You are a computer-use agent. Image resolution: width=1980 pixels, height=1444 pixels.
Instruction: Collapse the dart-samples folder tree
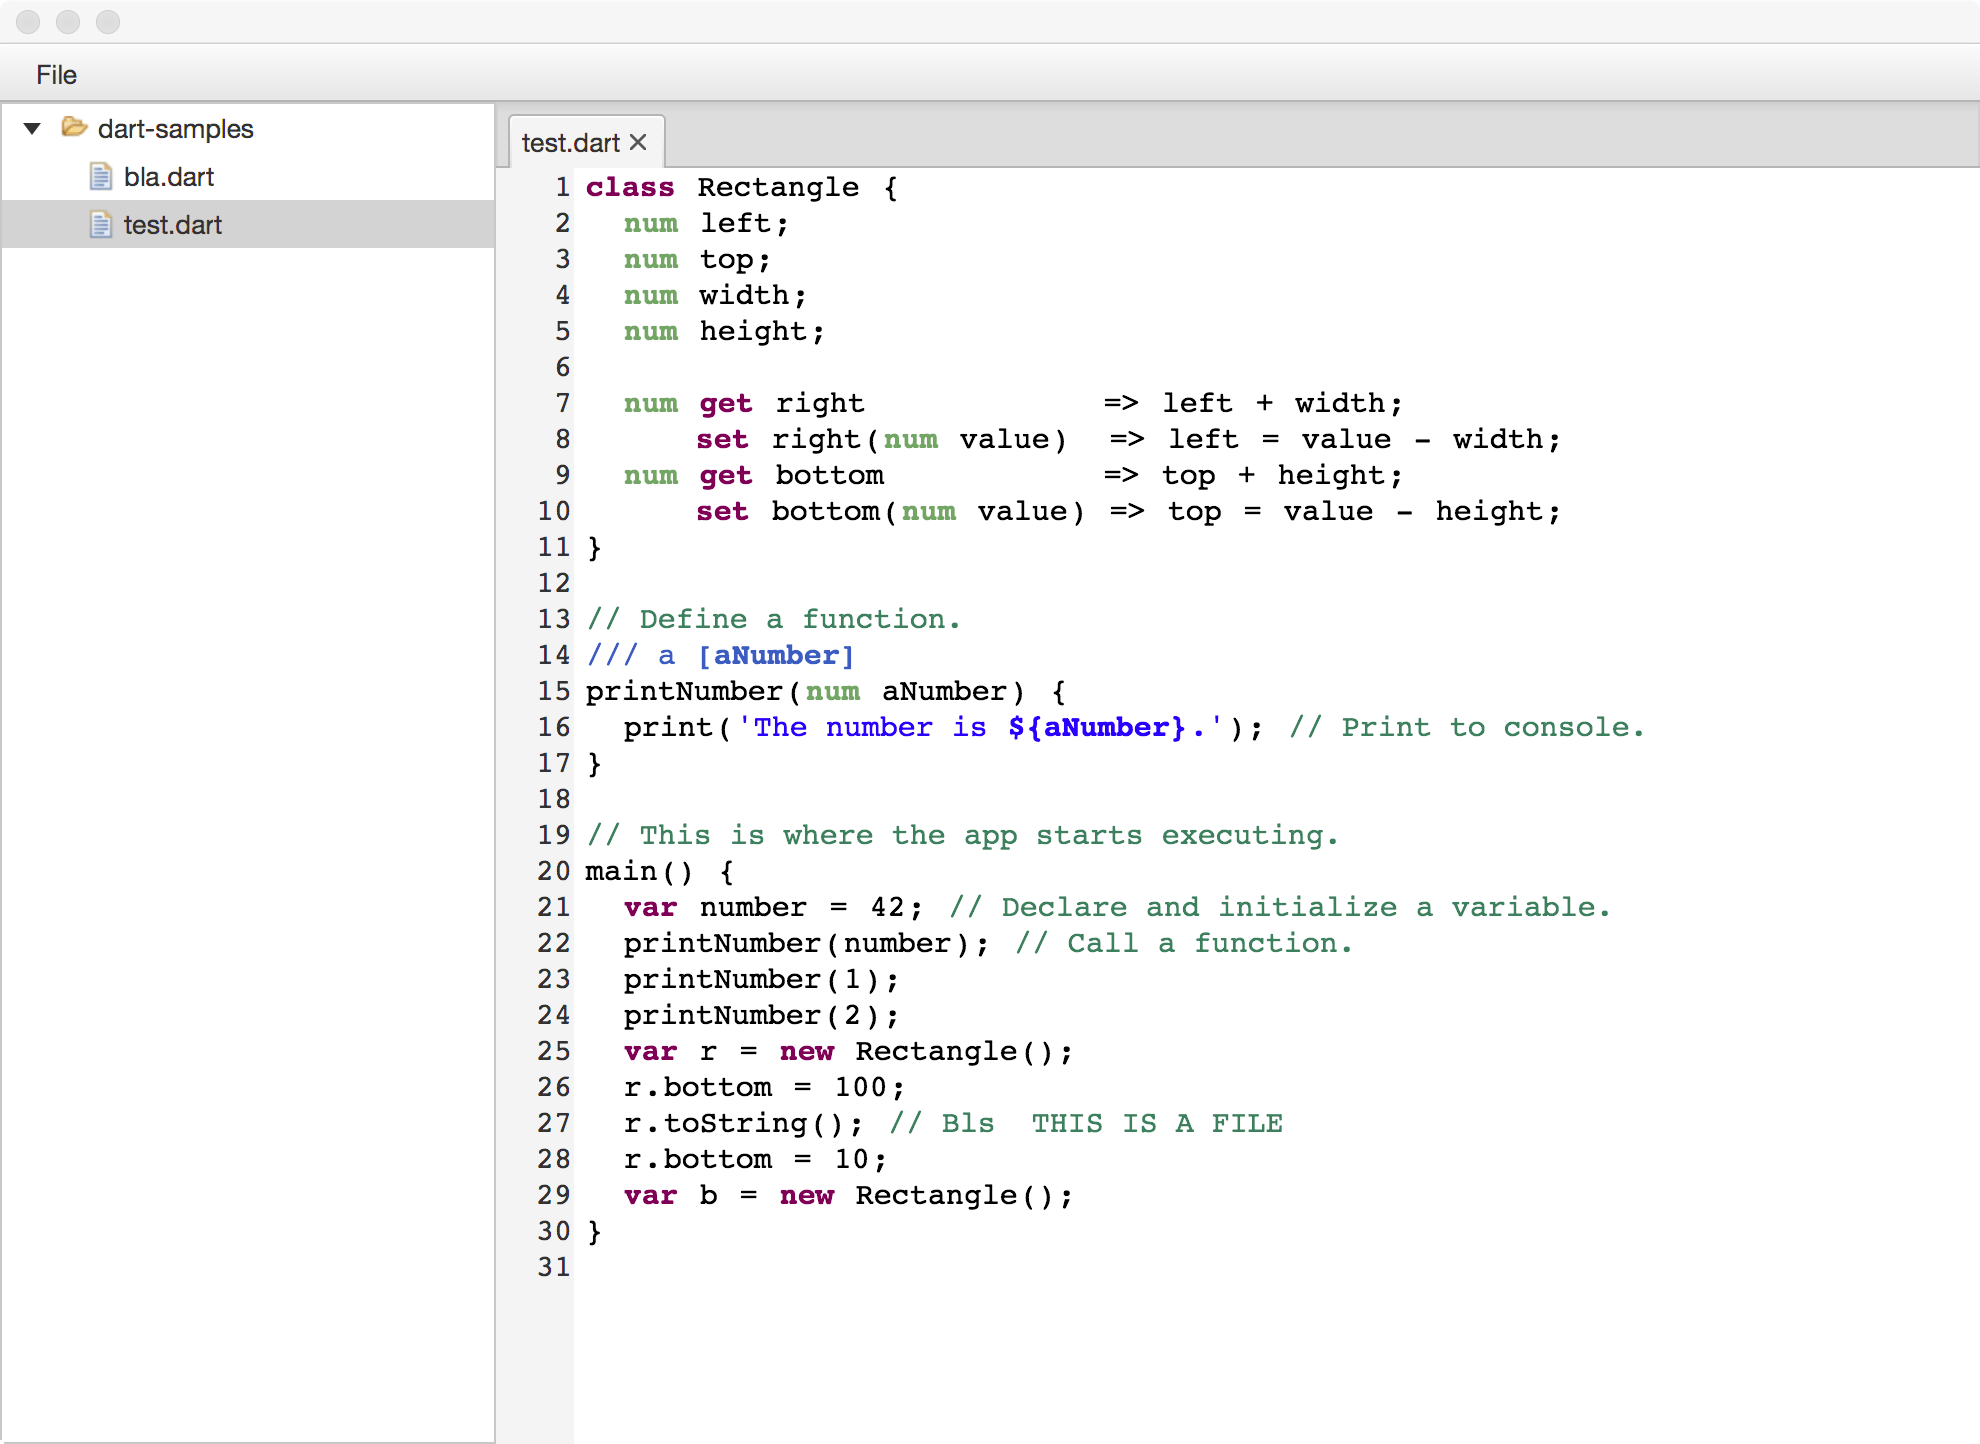pos(32,129)
